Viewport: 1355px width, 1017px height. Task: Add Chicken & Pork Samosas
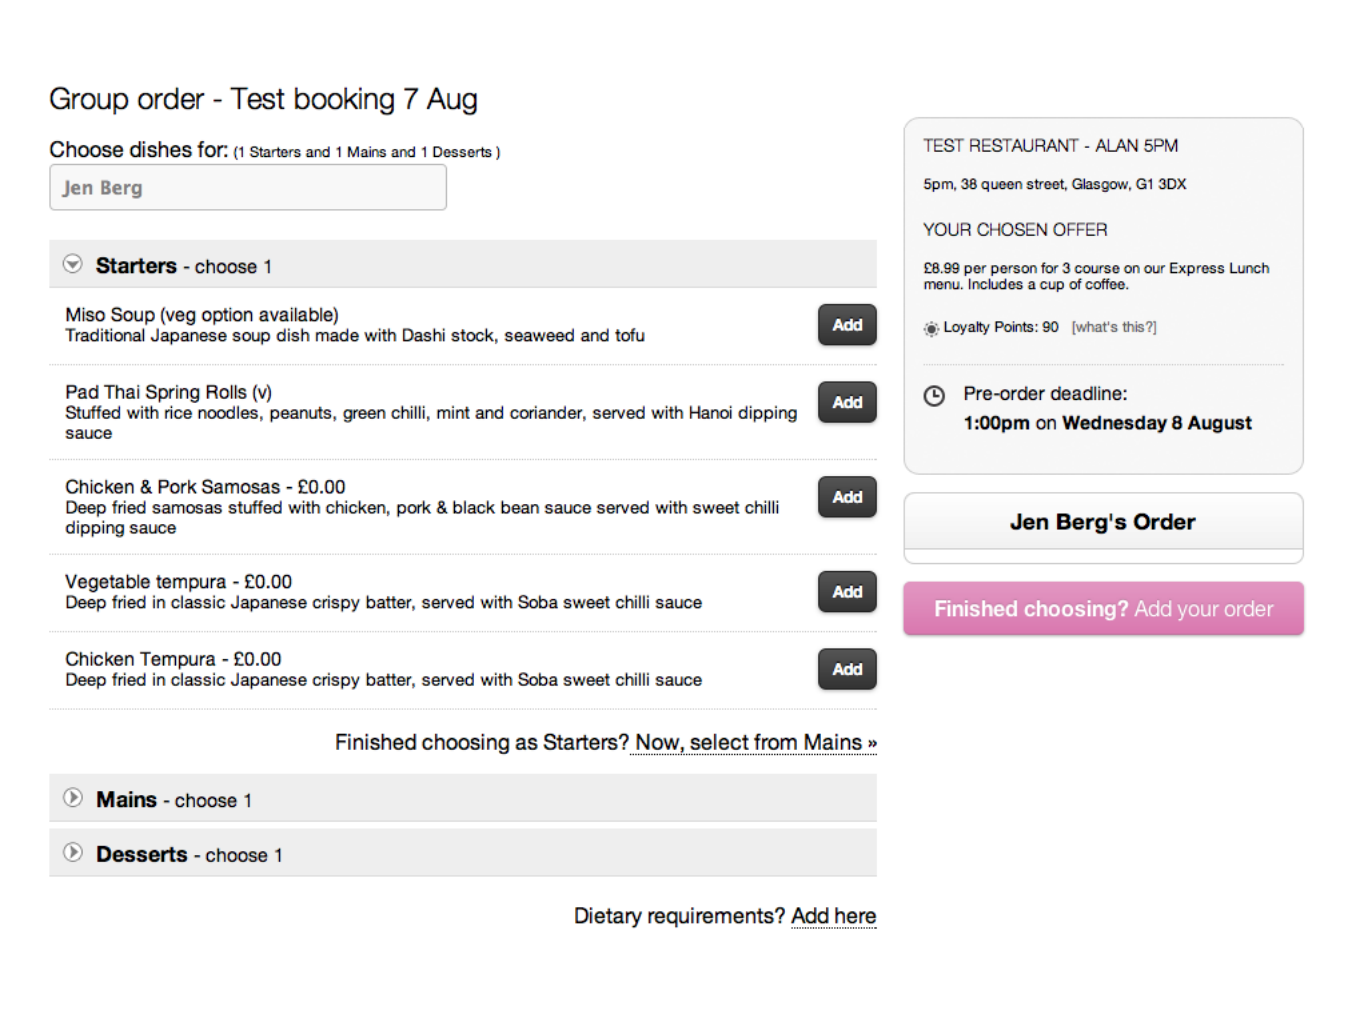point(846,497)
